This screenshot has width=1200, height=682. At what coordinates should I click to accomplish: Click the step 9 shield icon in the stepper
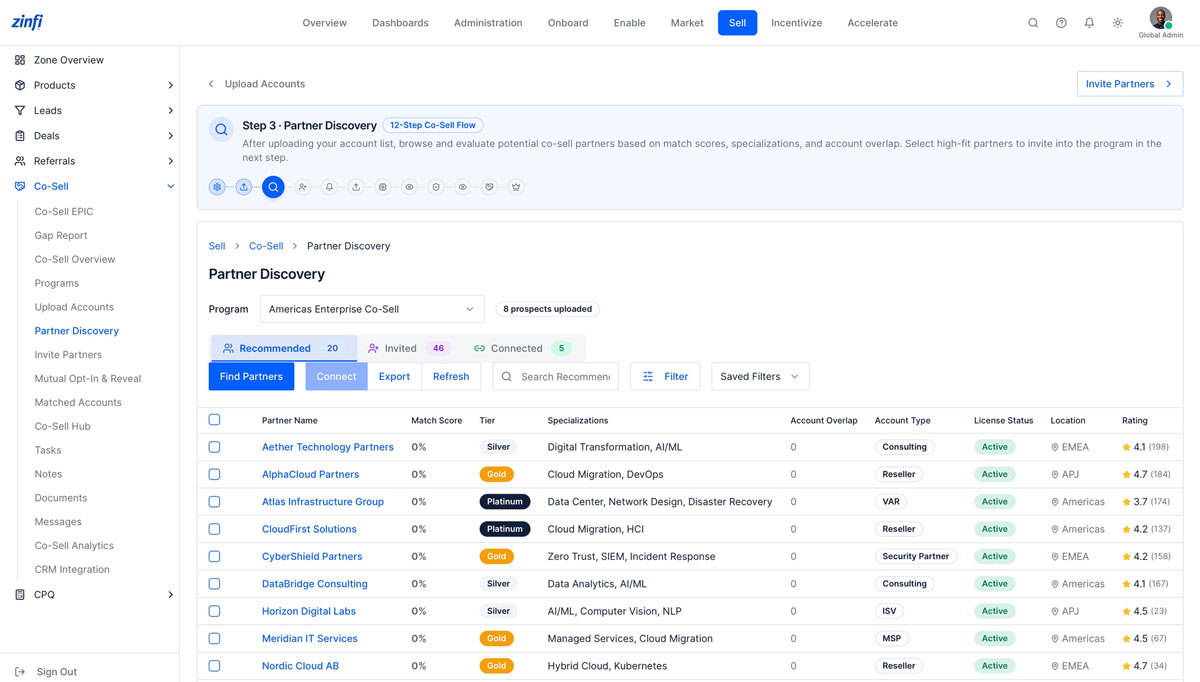(436, 187)
